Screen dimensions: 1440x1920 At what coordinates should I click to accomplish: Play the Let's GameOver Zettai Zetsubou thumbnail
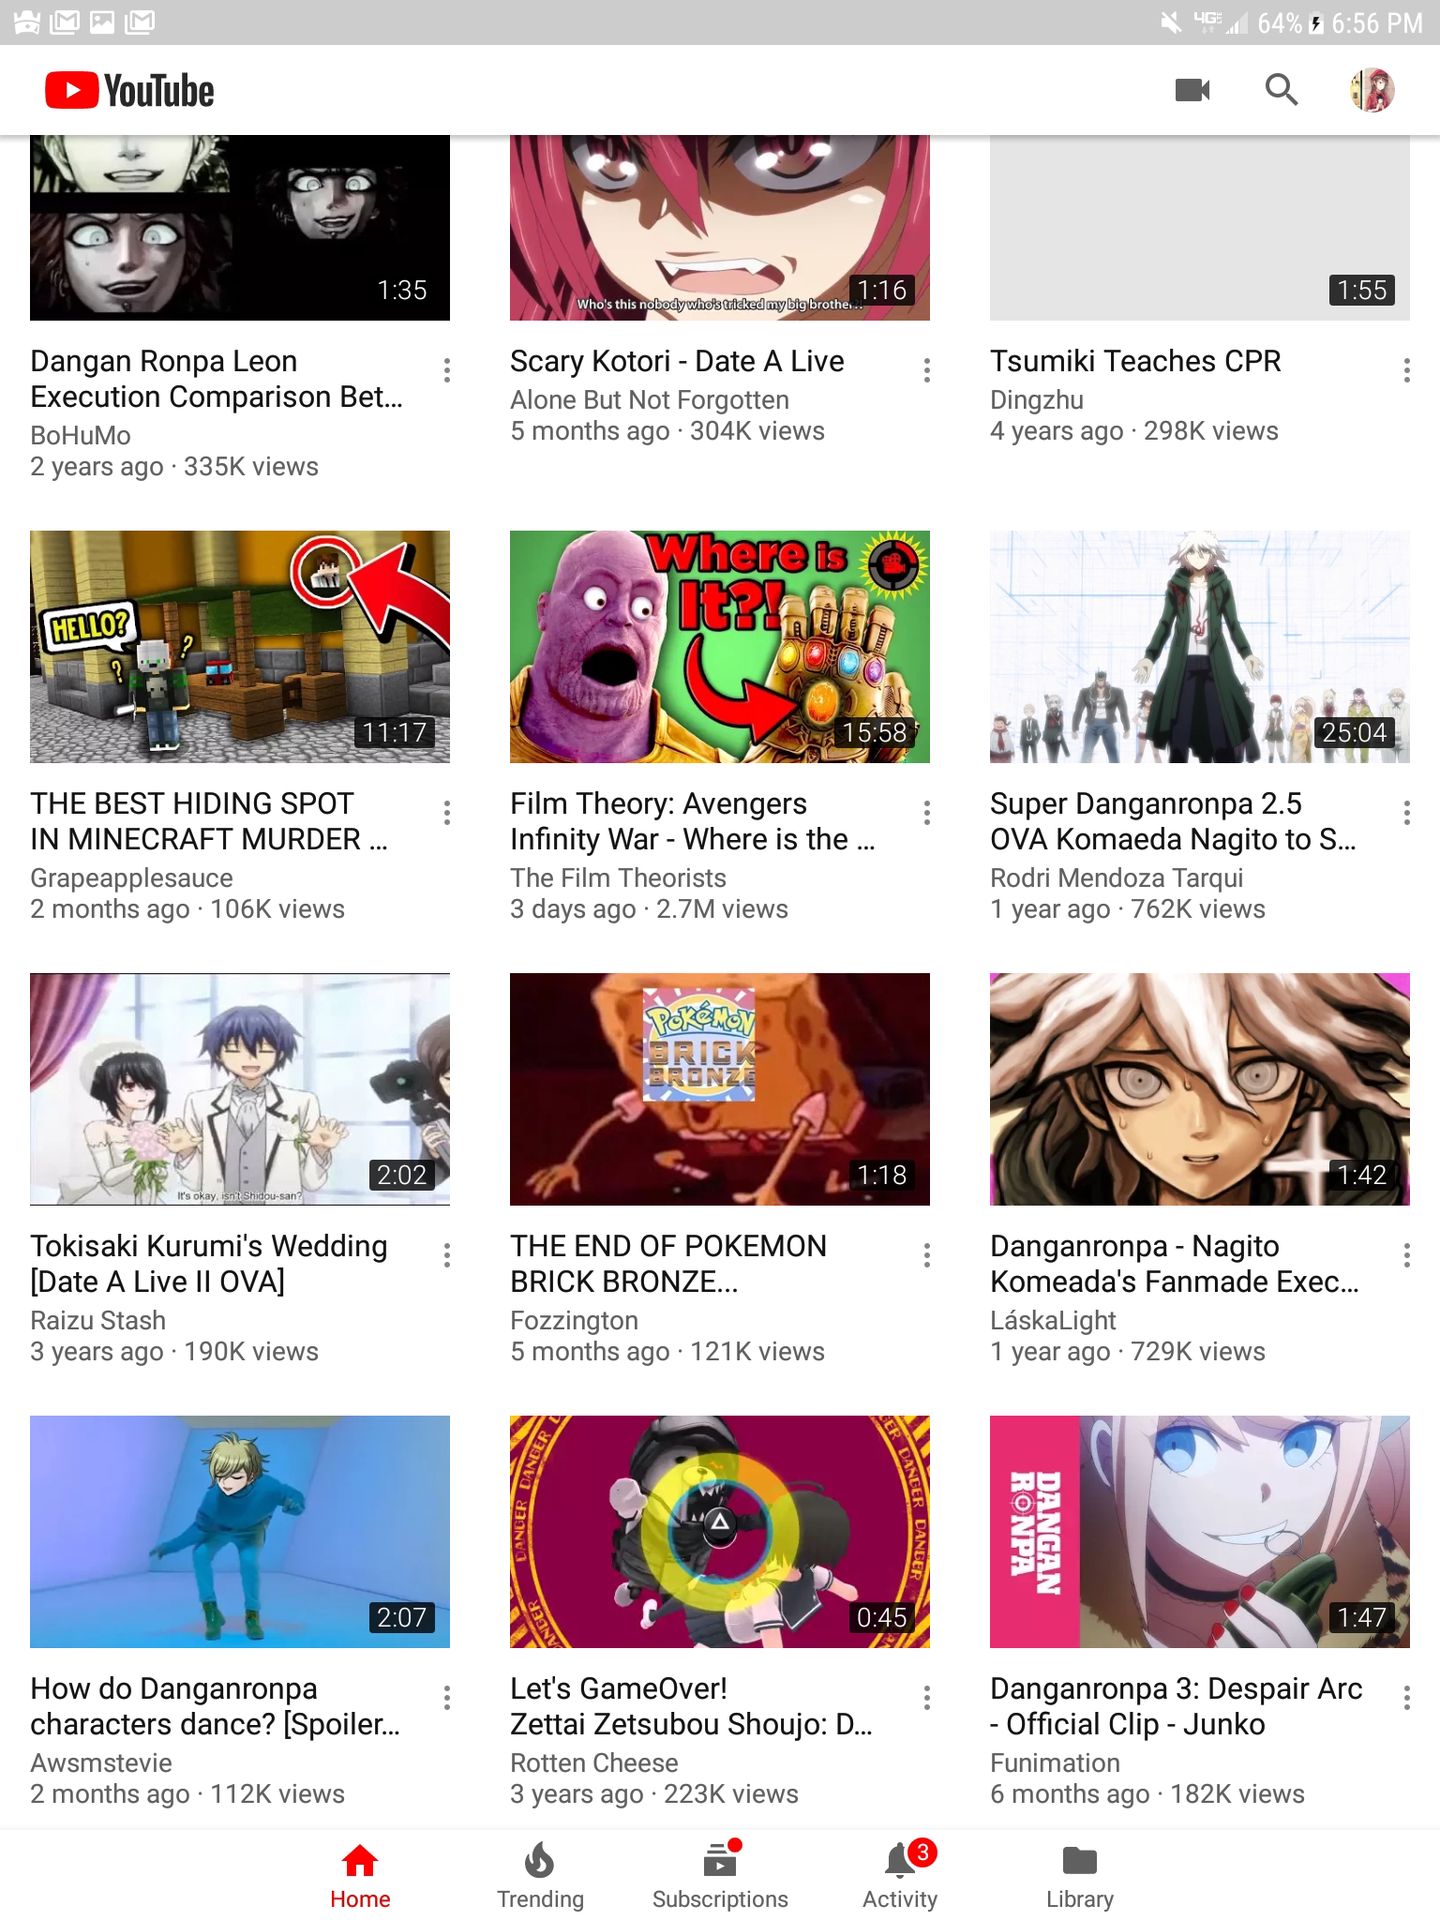click(720, 1531)
